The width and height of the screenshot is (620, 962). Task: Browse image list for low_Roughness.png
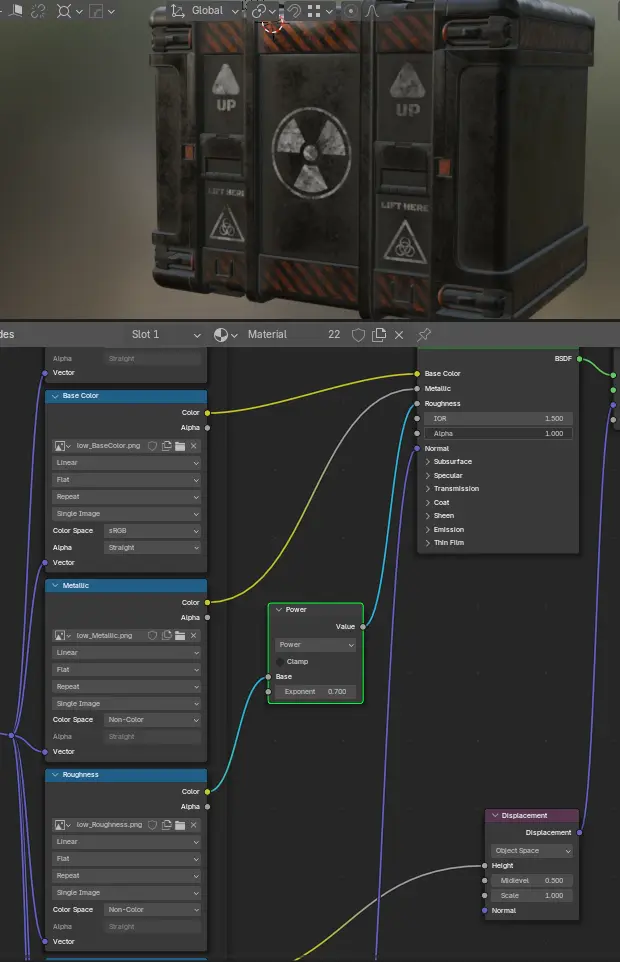click(62, 825)
